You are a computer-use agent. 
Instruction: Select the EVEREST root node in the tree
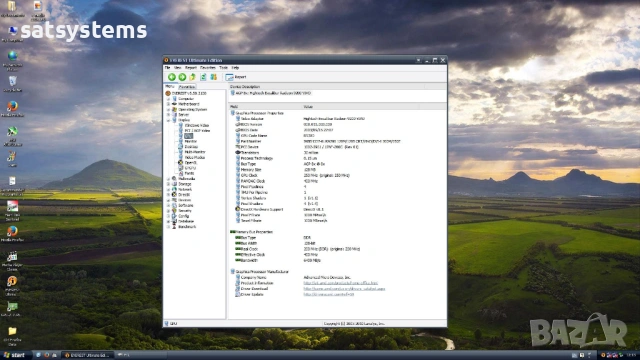coord(186,93)
